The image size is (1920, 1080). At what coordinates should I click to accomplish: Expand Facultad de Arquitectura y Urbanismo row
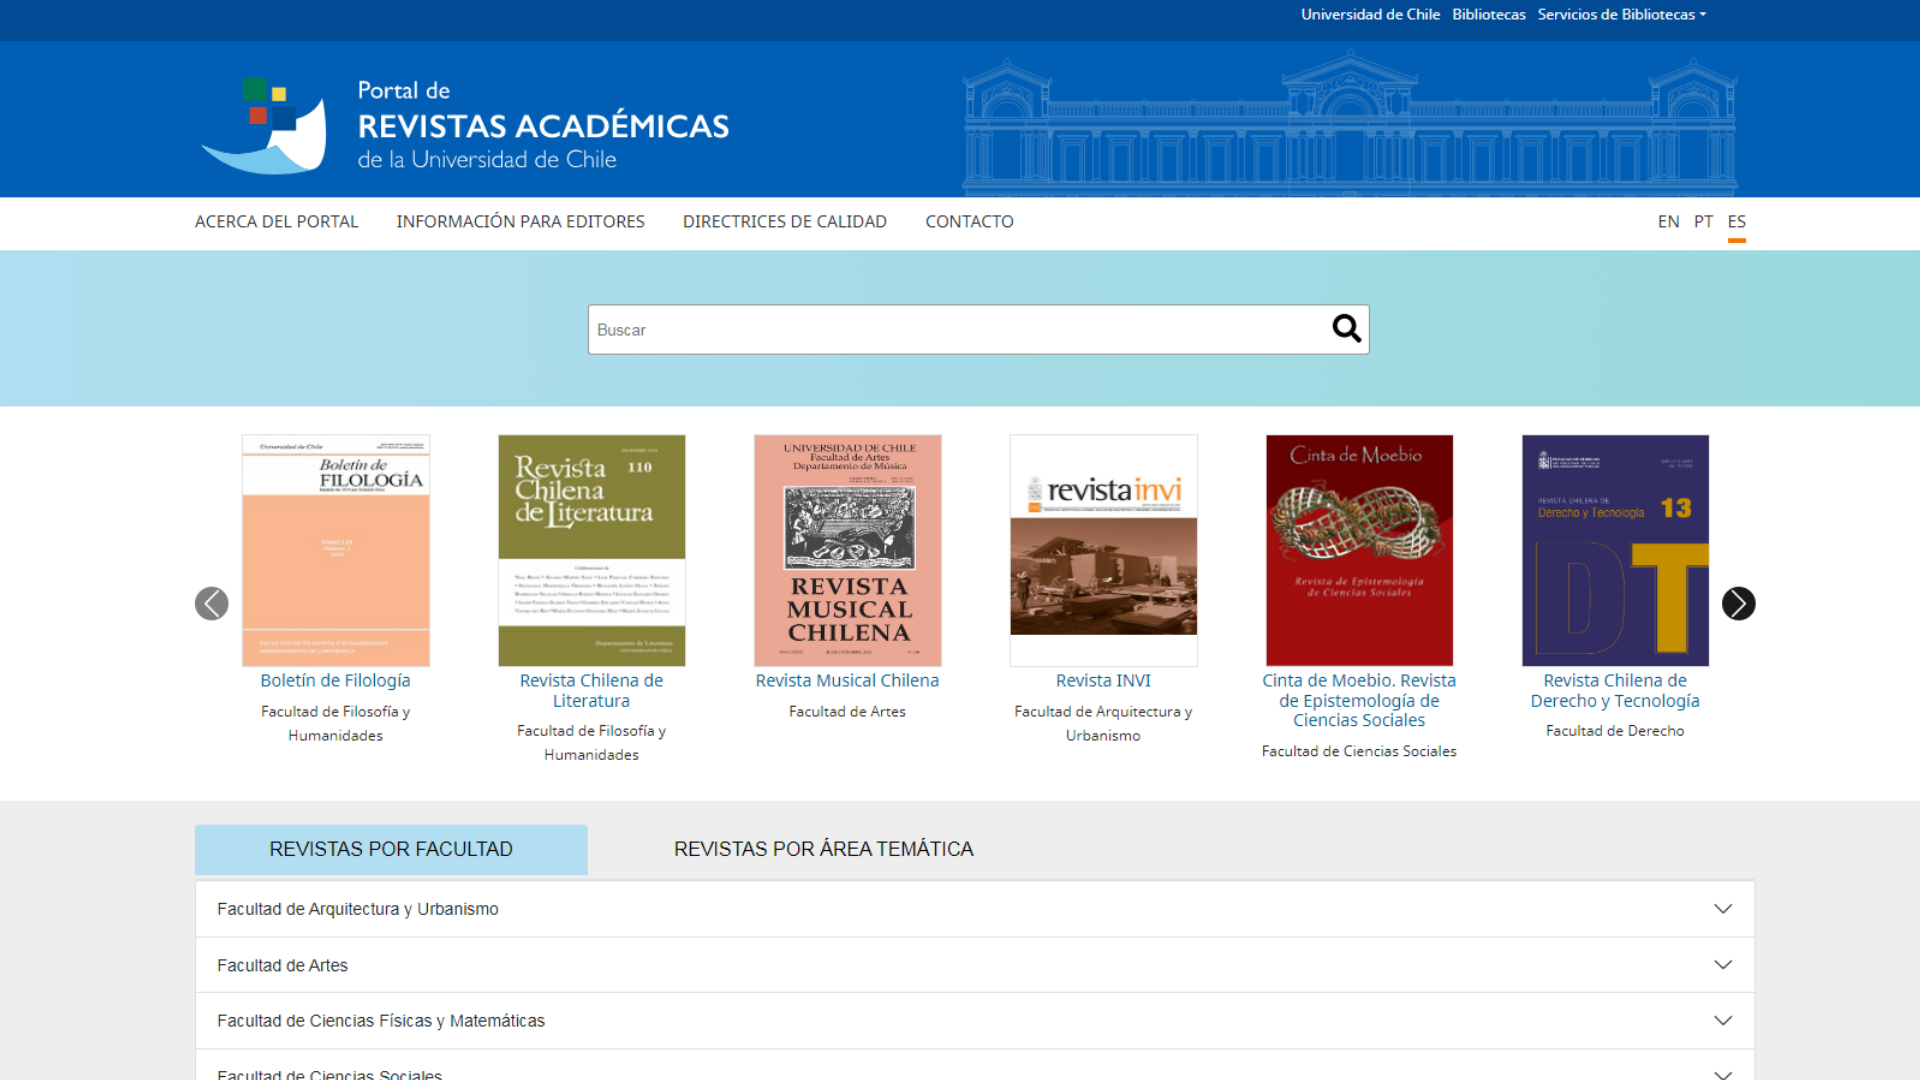(975, 909)
